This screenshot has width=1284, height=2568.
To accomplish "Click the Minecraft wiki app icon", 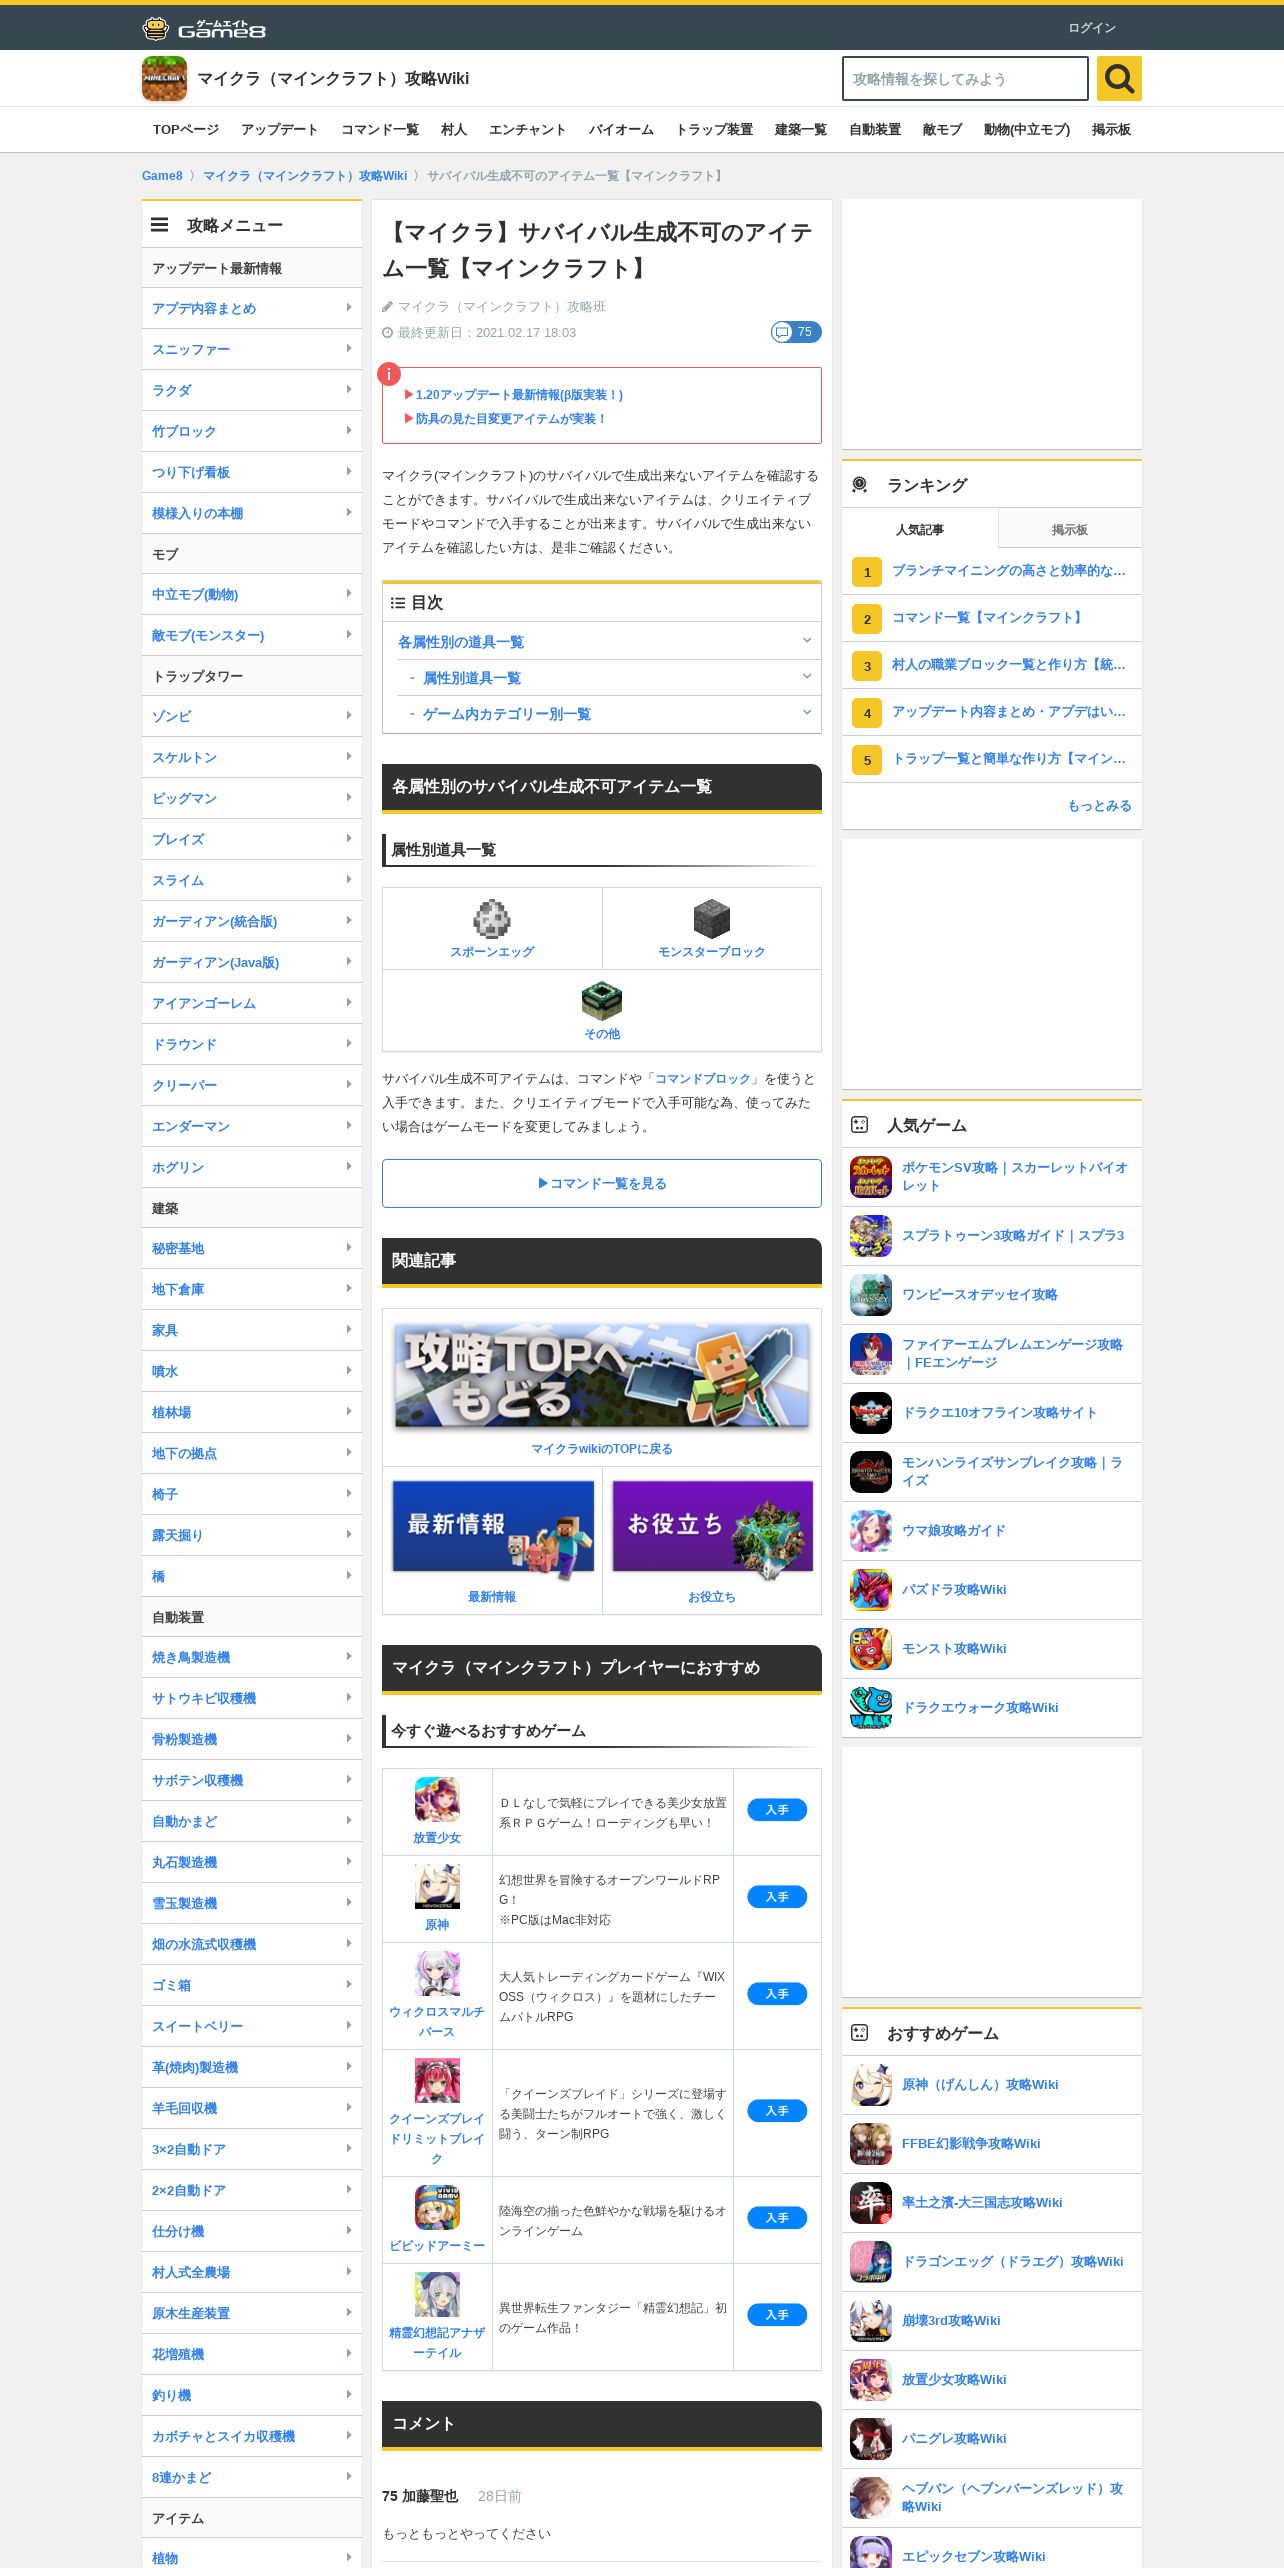I will tap(164, 78).
